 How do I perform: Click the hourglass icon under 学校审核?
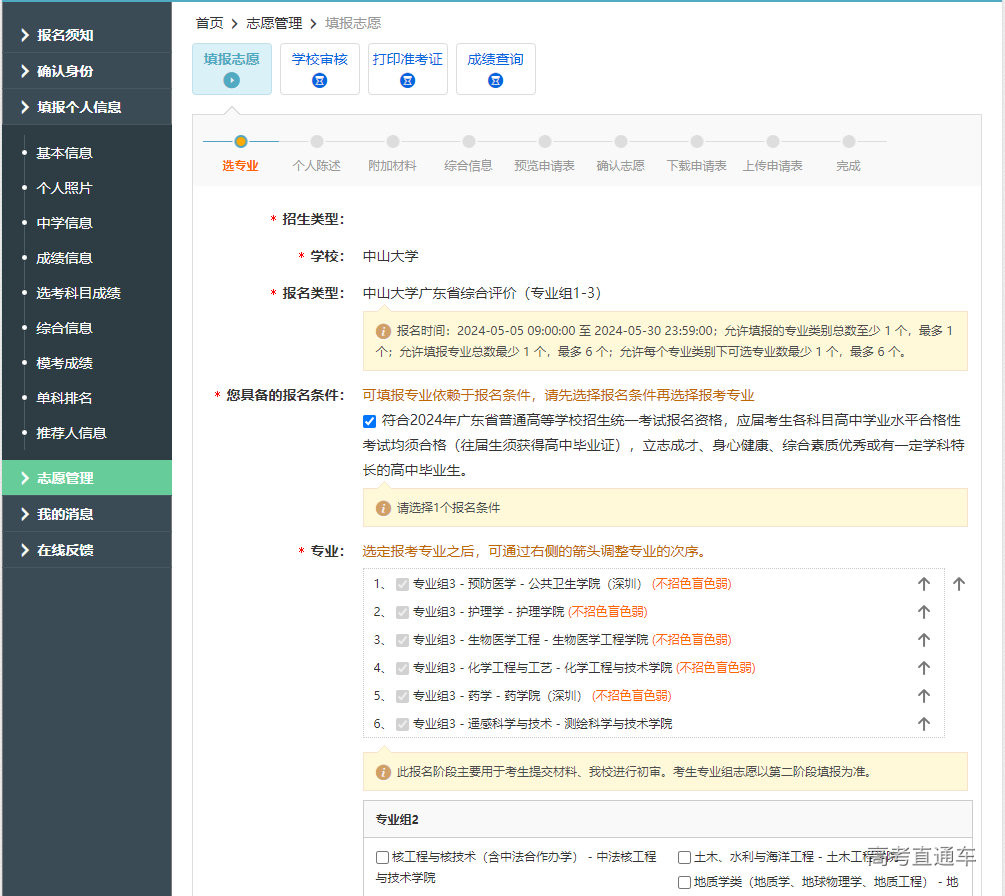click(320, 80)
